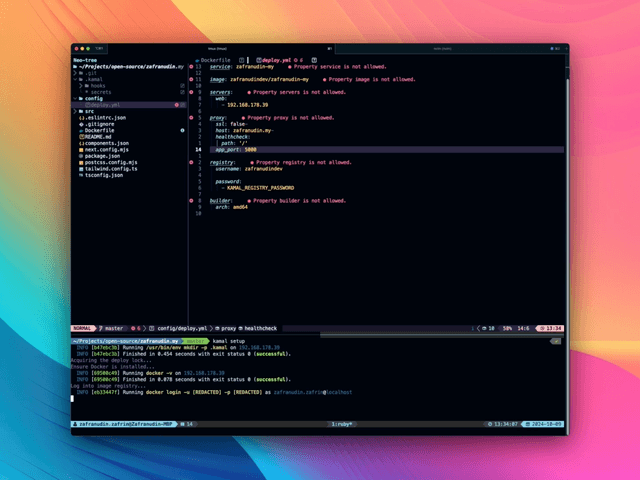This screenshot has width=640, height=480.
Task: Click KAMAL_REGISTRY_PASSWORD text
Action: click(x=260, y=188)
